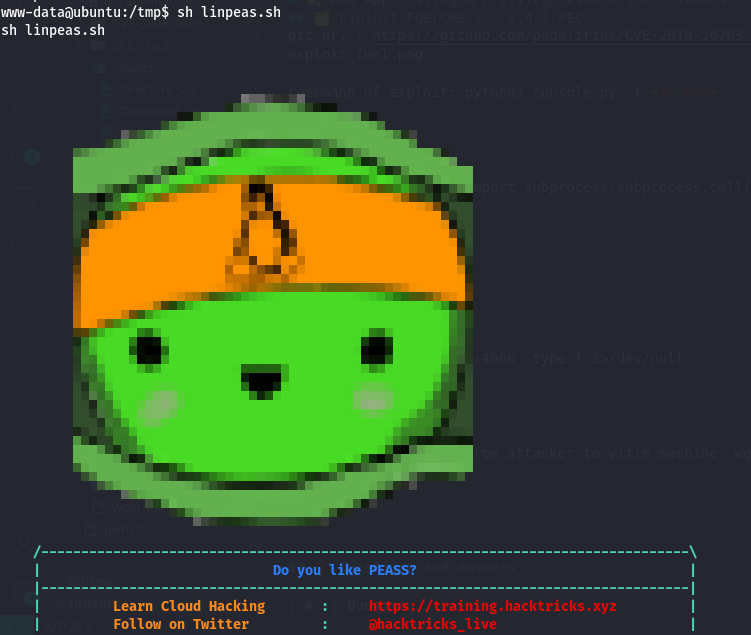751x635 pixels.
Task: Click the 'Follow on Twitter' label
Action: [x=181, y=624]
